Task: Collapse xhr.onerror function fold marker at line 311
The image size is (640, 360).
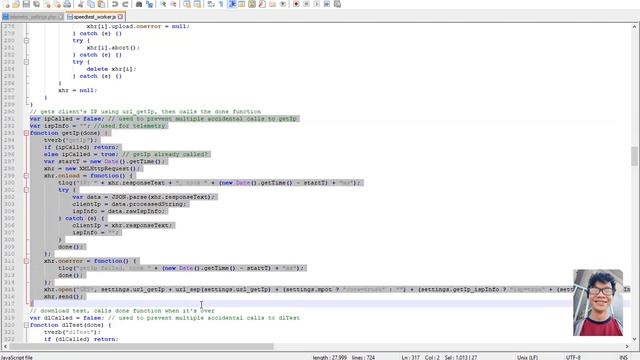Action: click(x=26, y=261)
